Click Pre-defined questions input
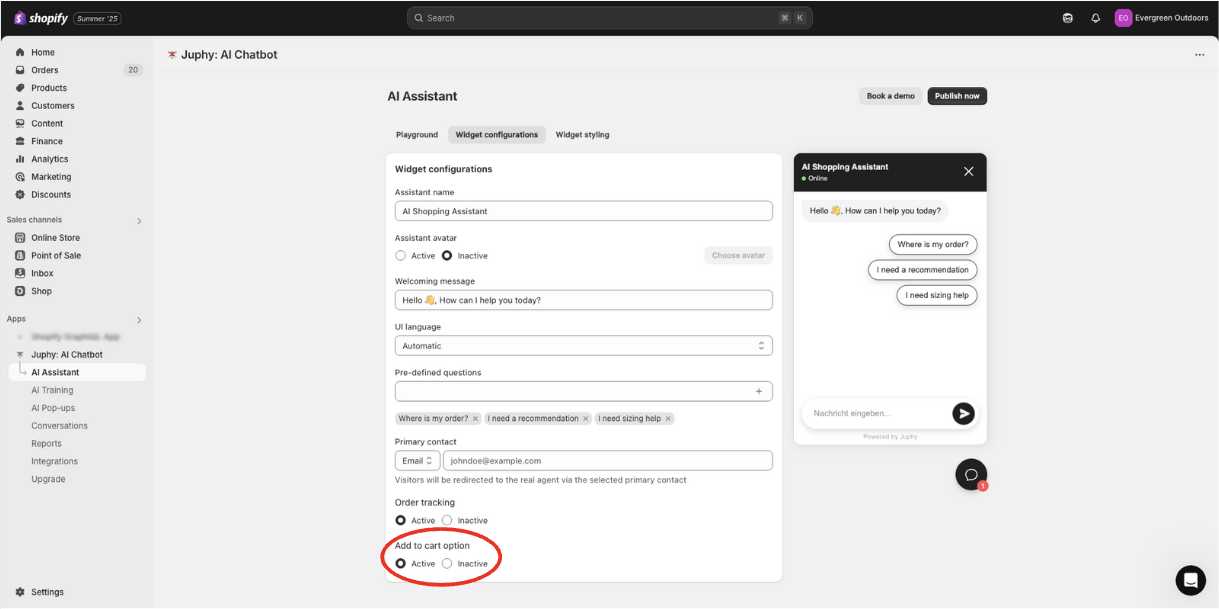The image size is (1219, 609). tap(584, 391)
